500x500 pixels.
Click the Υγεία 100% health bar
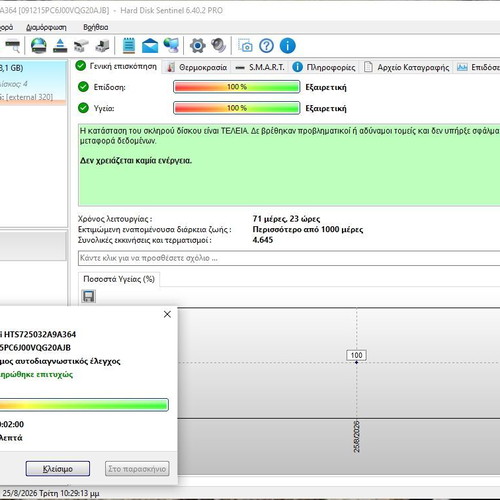pos(237,108)
